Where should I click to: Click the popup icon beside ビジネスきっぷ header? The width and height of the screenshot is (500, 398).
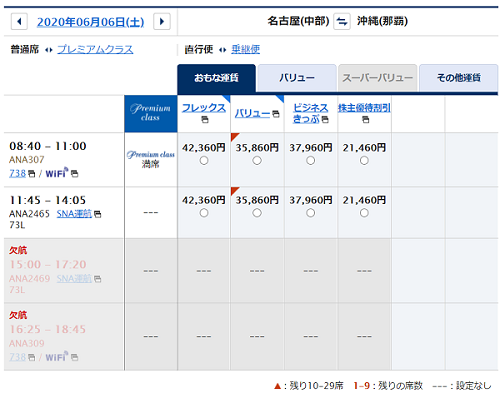tap(325, 119)
